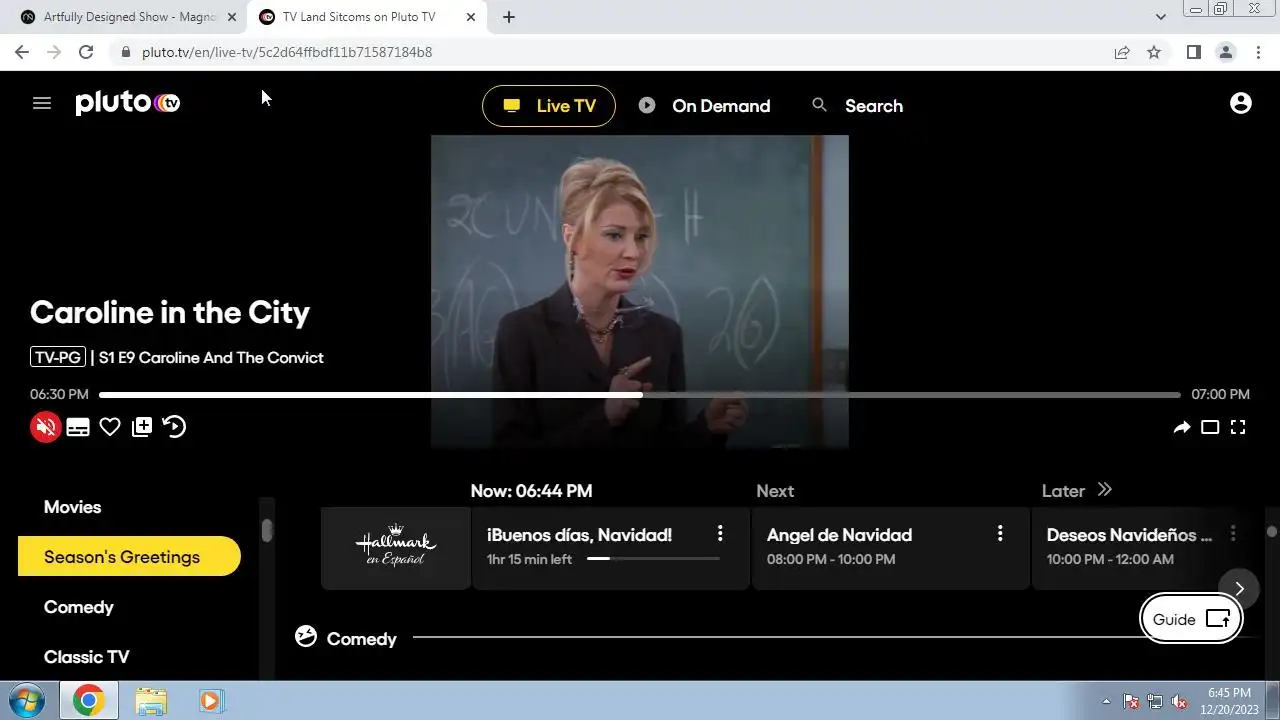Click the address bar URL
1280x720 pixels.
[287, 52]
